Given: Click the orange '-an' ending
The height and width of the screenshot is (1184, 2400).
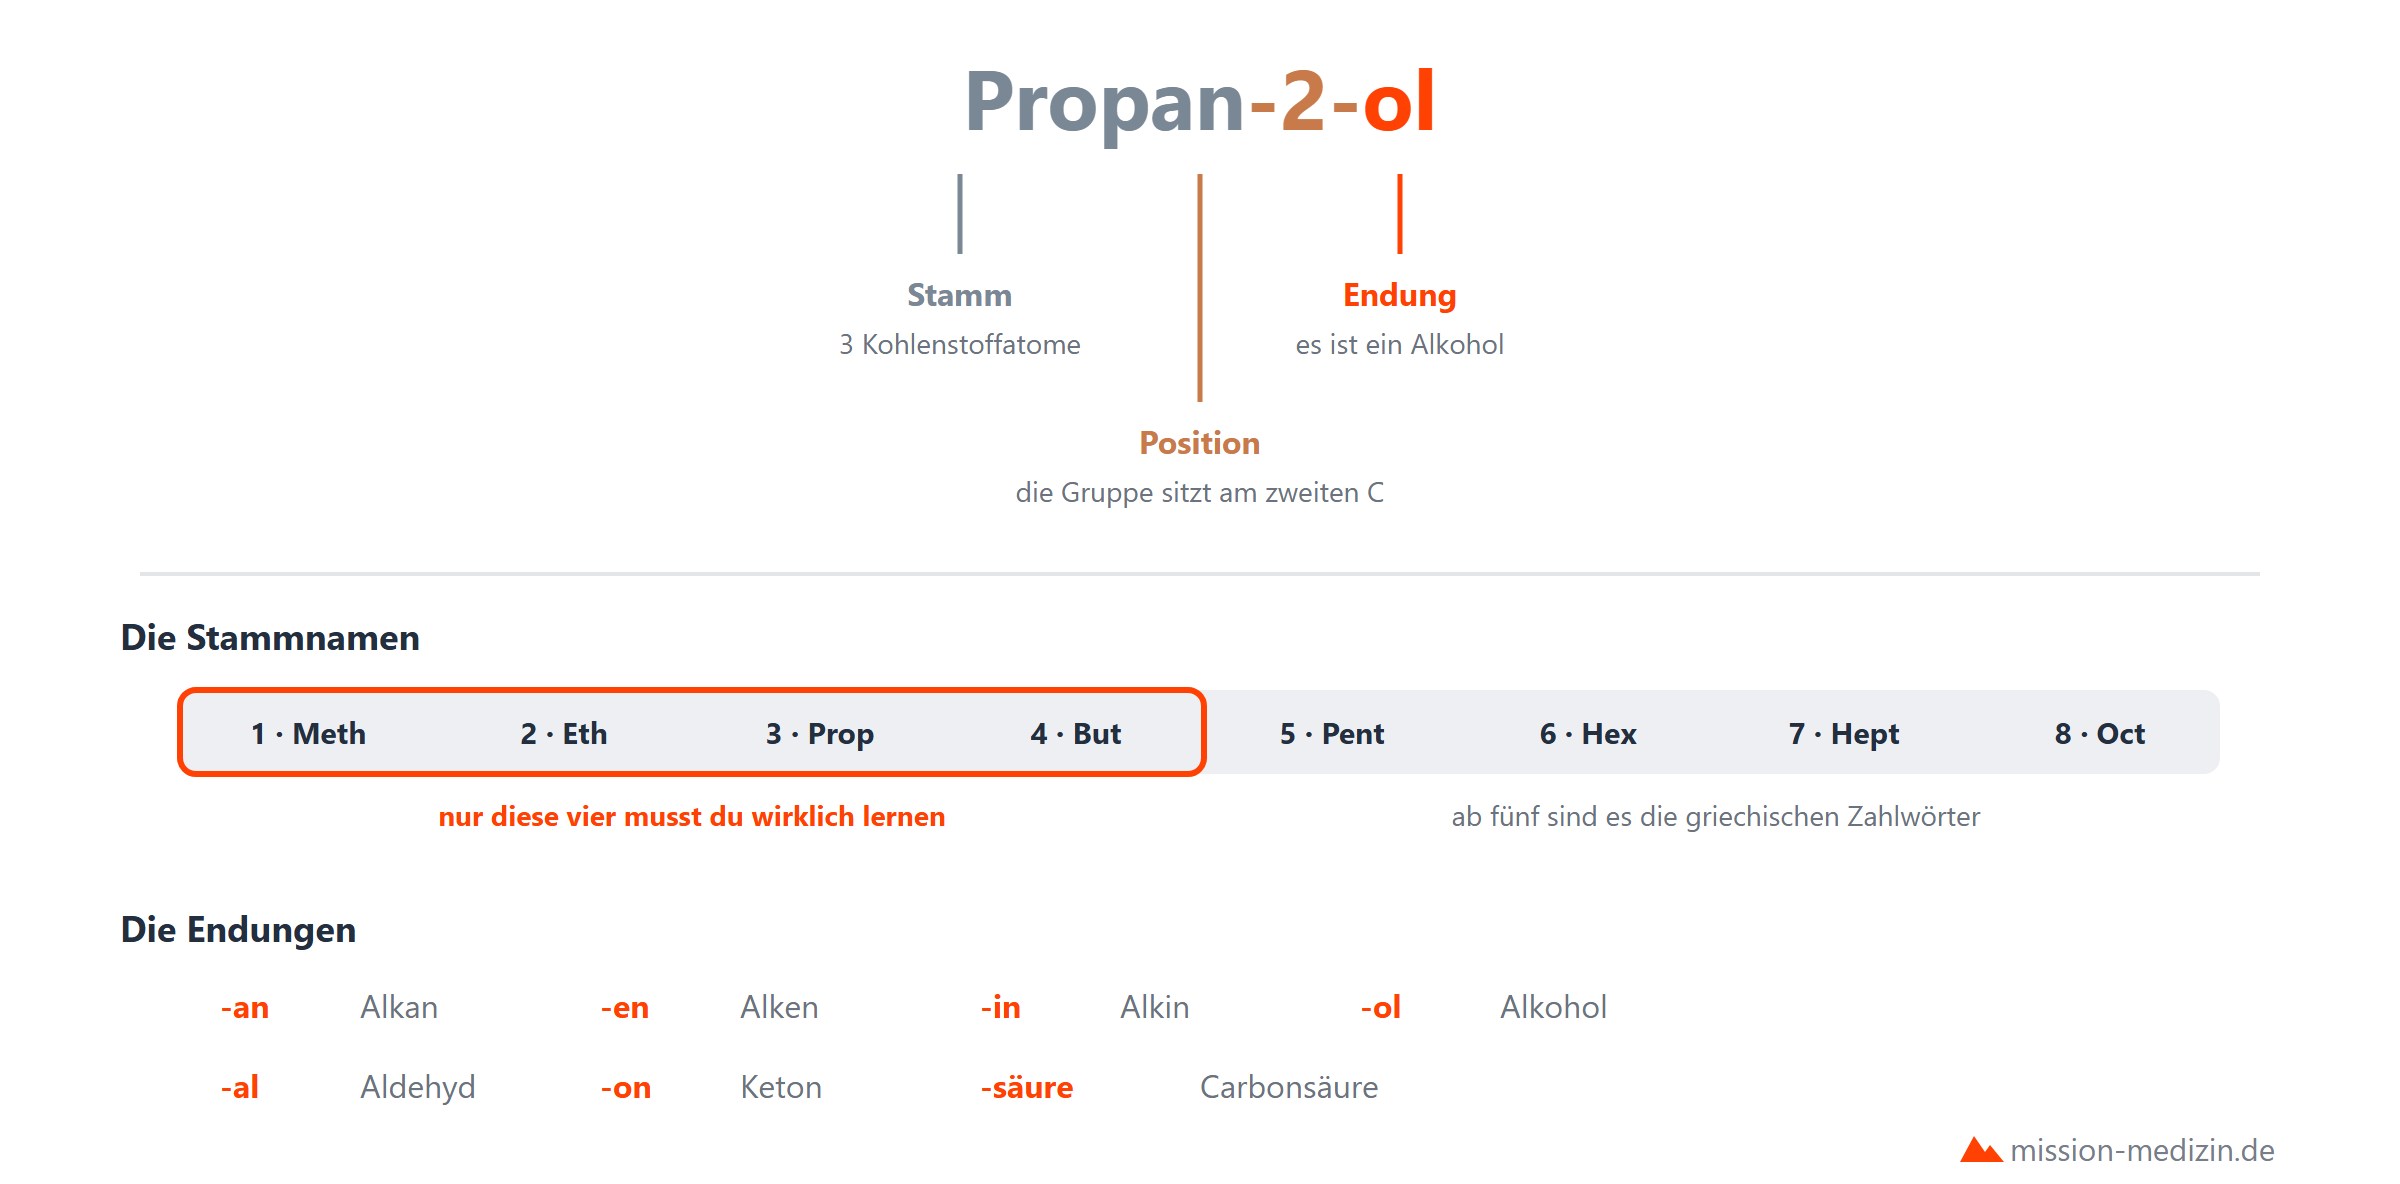Looking at the screenshot, I should [245, 1008].
